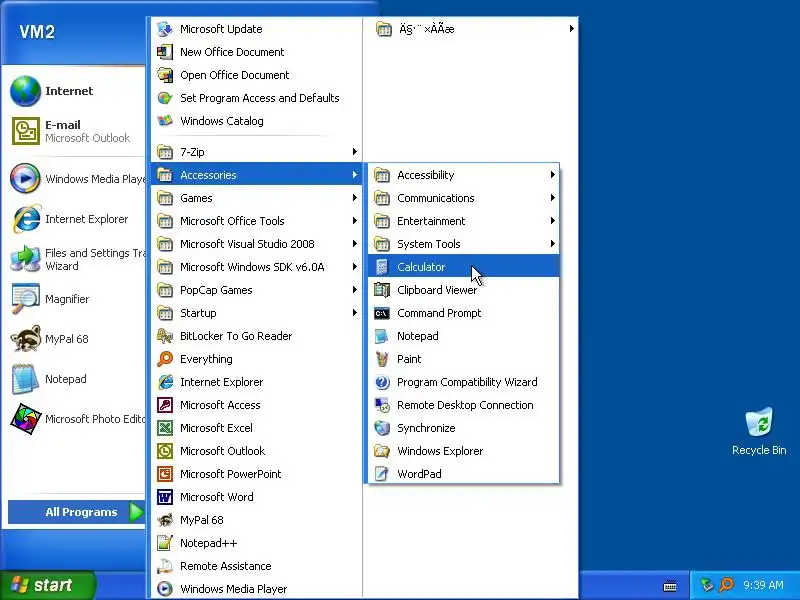Launch Command Prompt icon in Accessories
800x600 pixels.
click(382, 313)
